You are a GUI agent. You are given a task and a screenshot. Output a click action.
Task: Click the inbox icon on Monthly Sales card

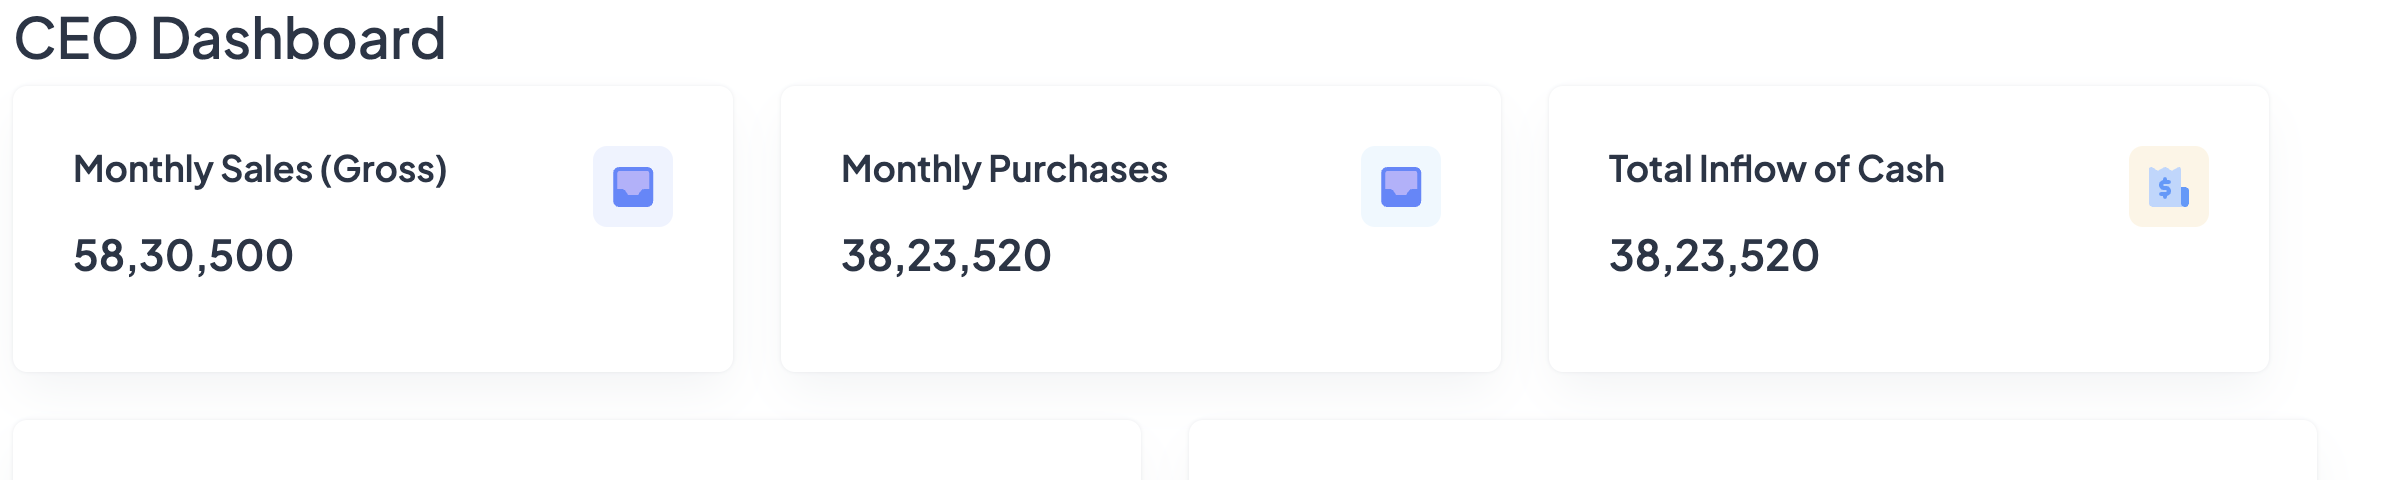pos(633,187)
